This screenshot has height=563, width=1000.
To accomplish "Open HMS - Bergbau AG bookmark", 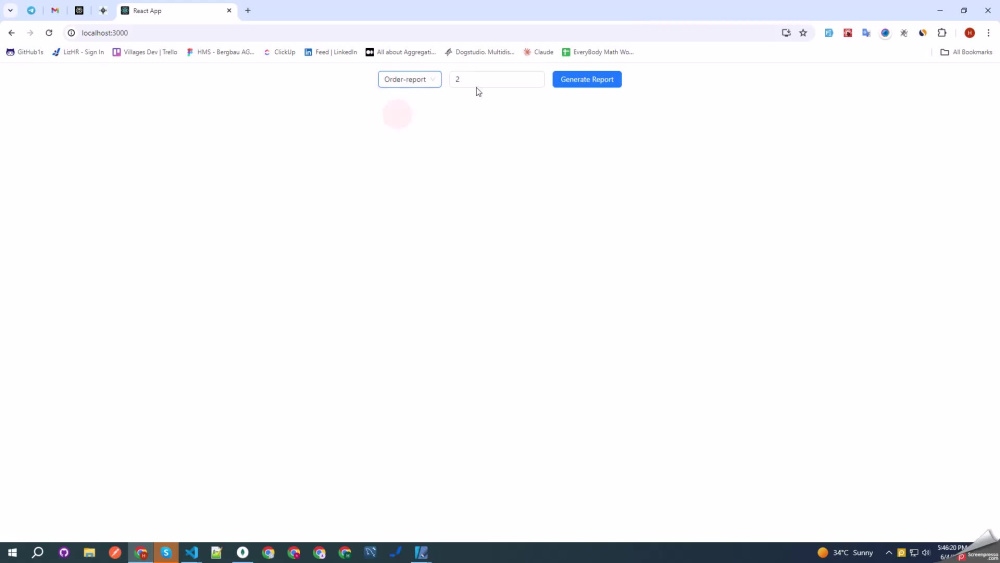I will 220,52.
